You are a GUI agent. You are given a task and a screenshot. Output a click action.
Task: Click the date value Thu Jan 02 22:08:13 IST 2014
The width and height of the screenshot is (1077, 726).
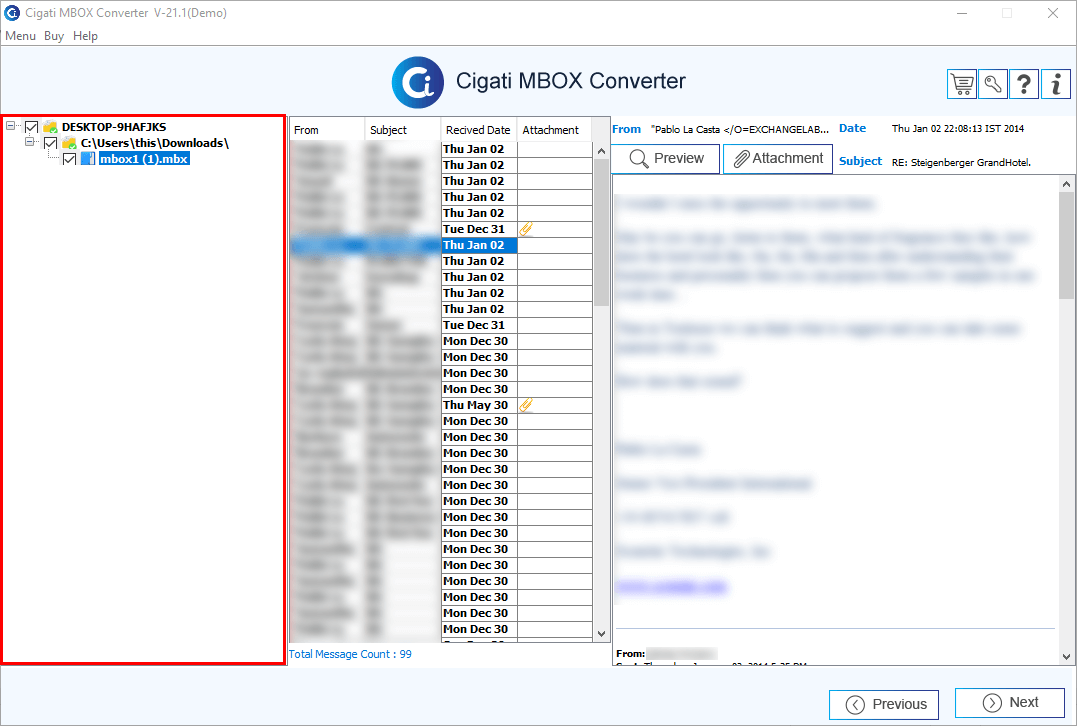957,128
